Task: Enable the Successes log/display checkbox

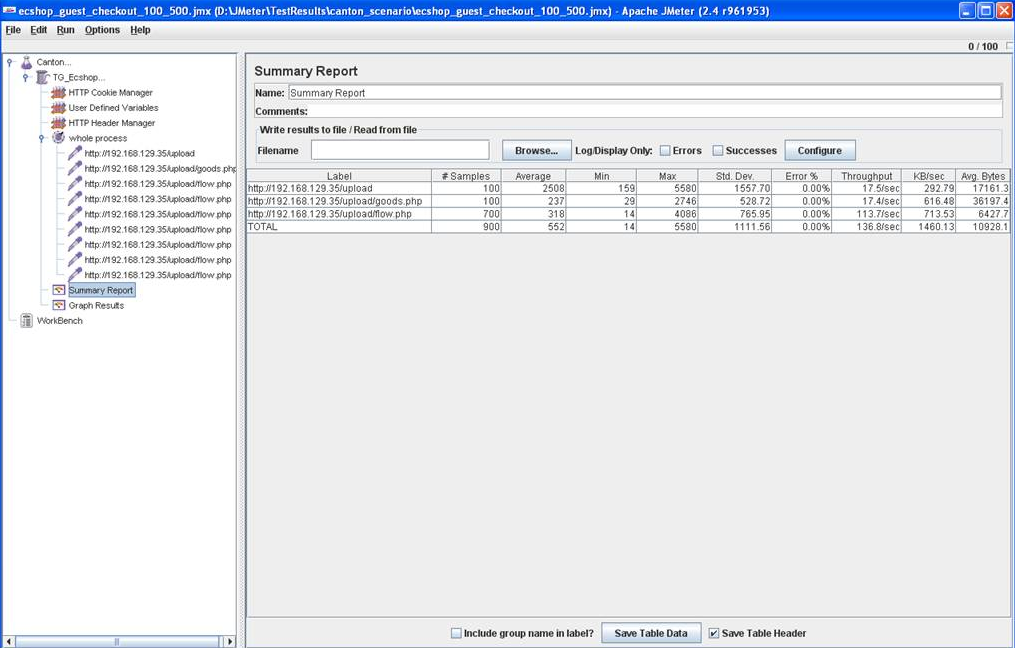Action: [718, 150]
